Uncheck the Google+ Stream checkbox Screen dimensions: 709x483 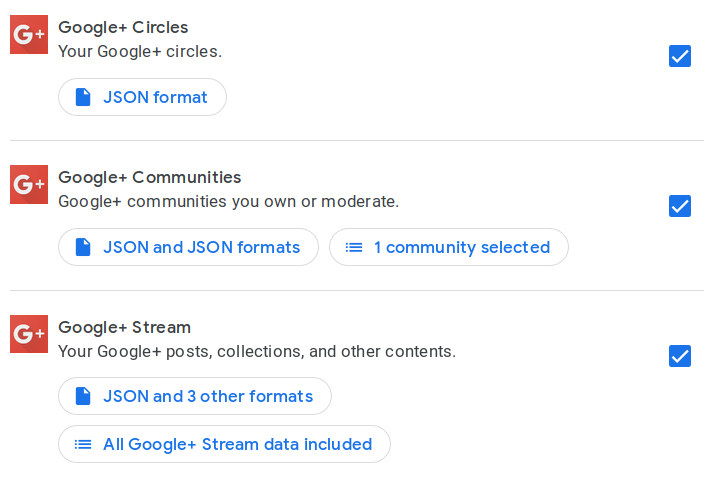680,356
